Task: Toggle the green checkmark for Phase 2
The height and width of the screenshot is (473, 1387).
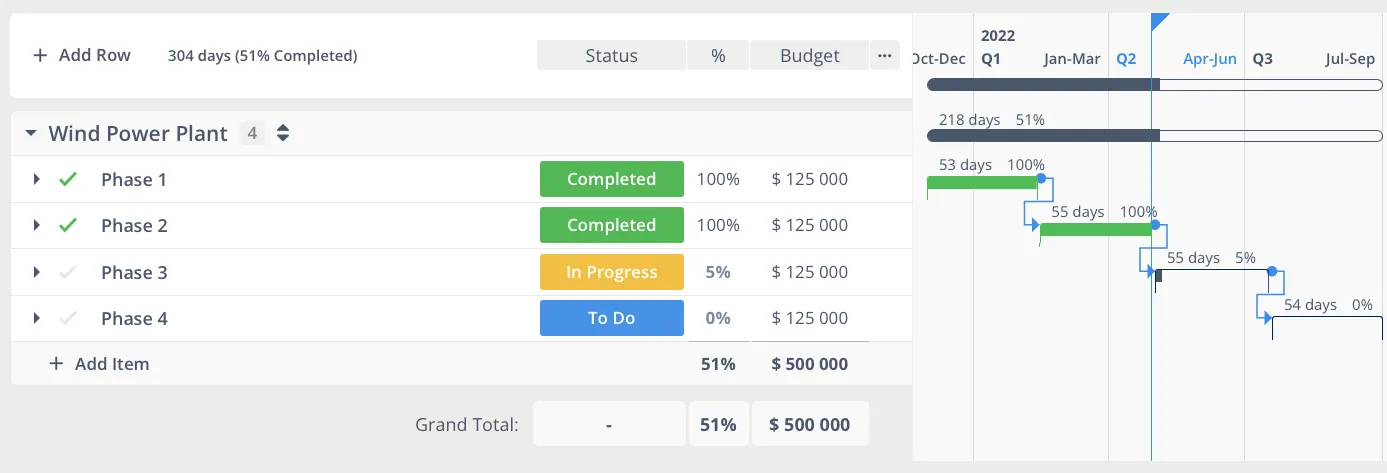Action: (68, 226)
